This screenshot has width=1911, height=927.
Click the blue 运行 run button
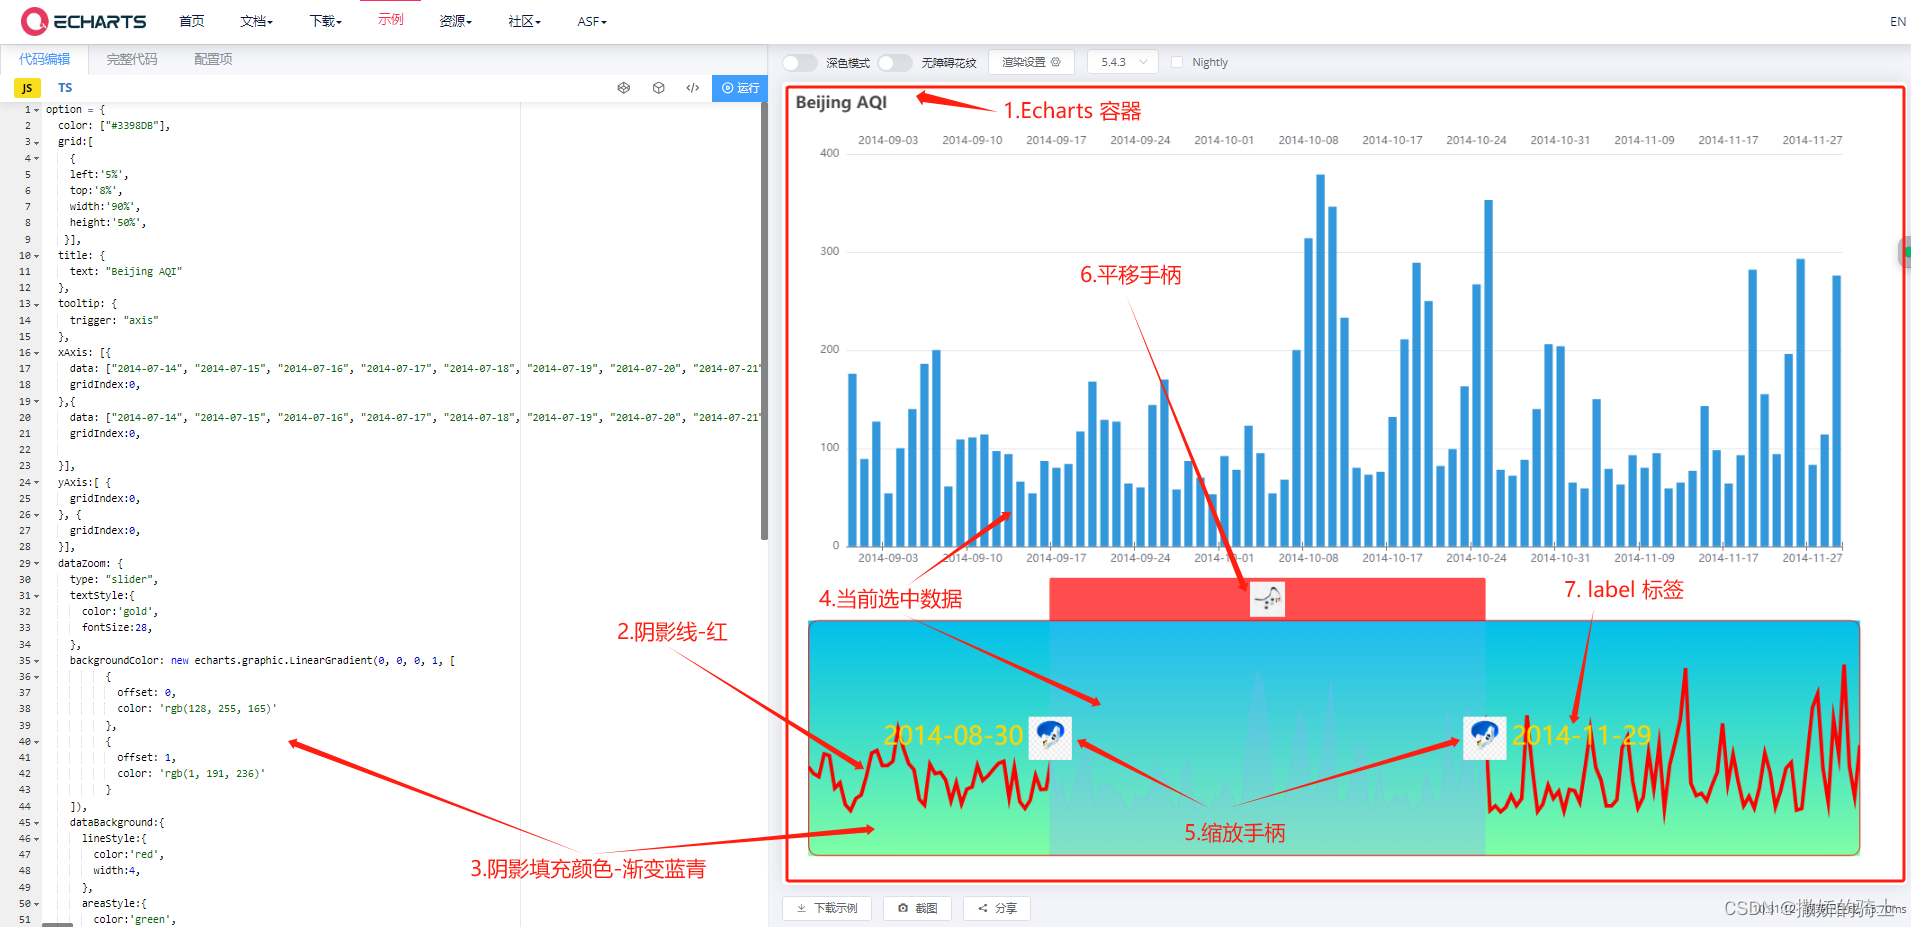click(x=739, y=88)
